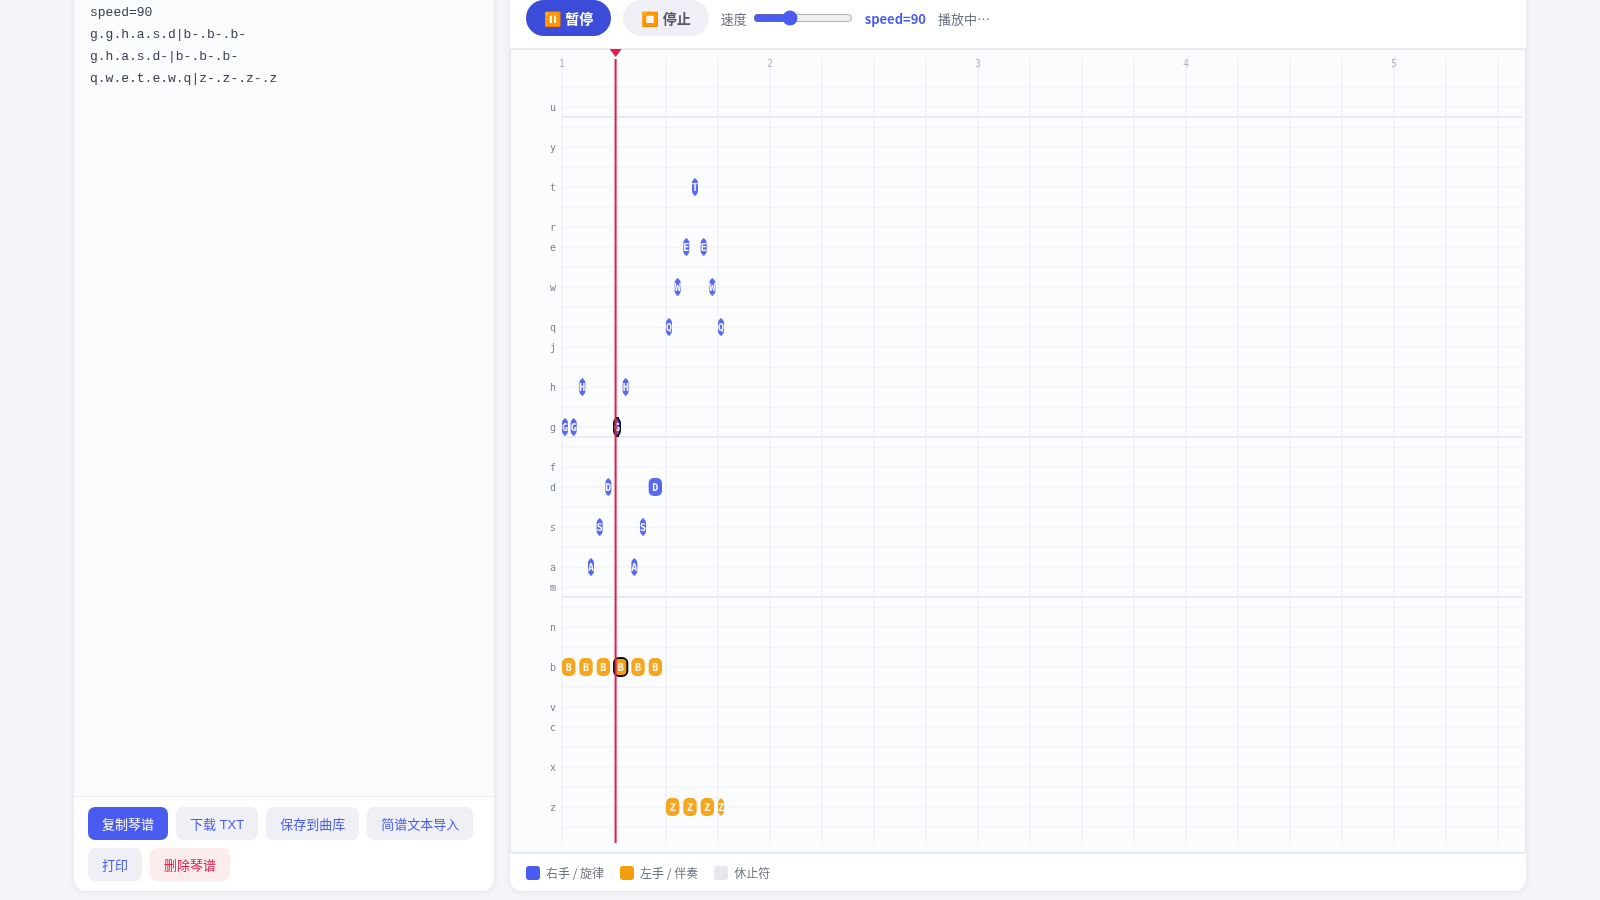Click the 打印 button

(115, 865)
